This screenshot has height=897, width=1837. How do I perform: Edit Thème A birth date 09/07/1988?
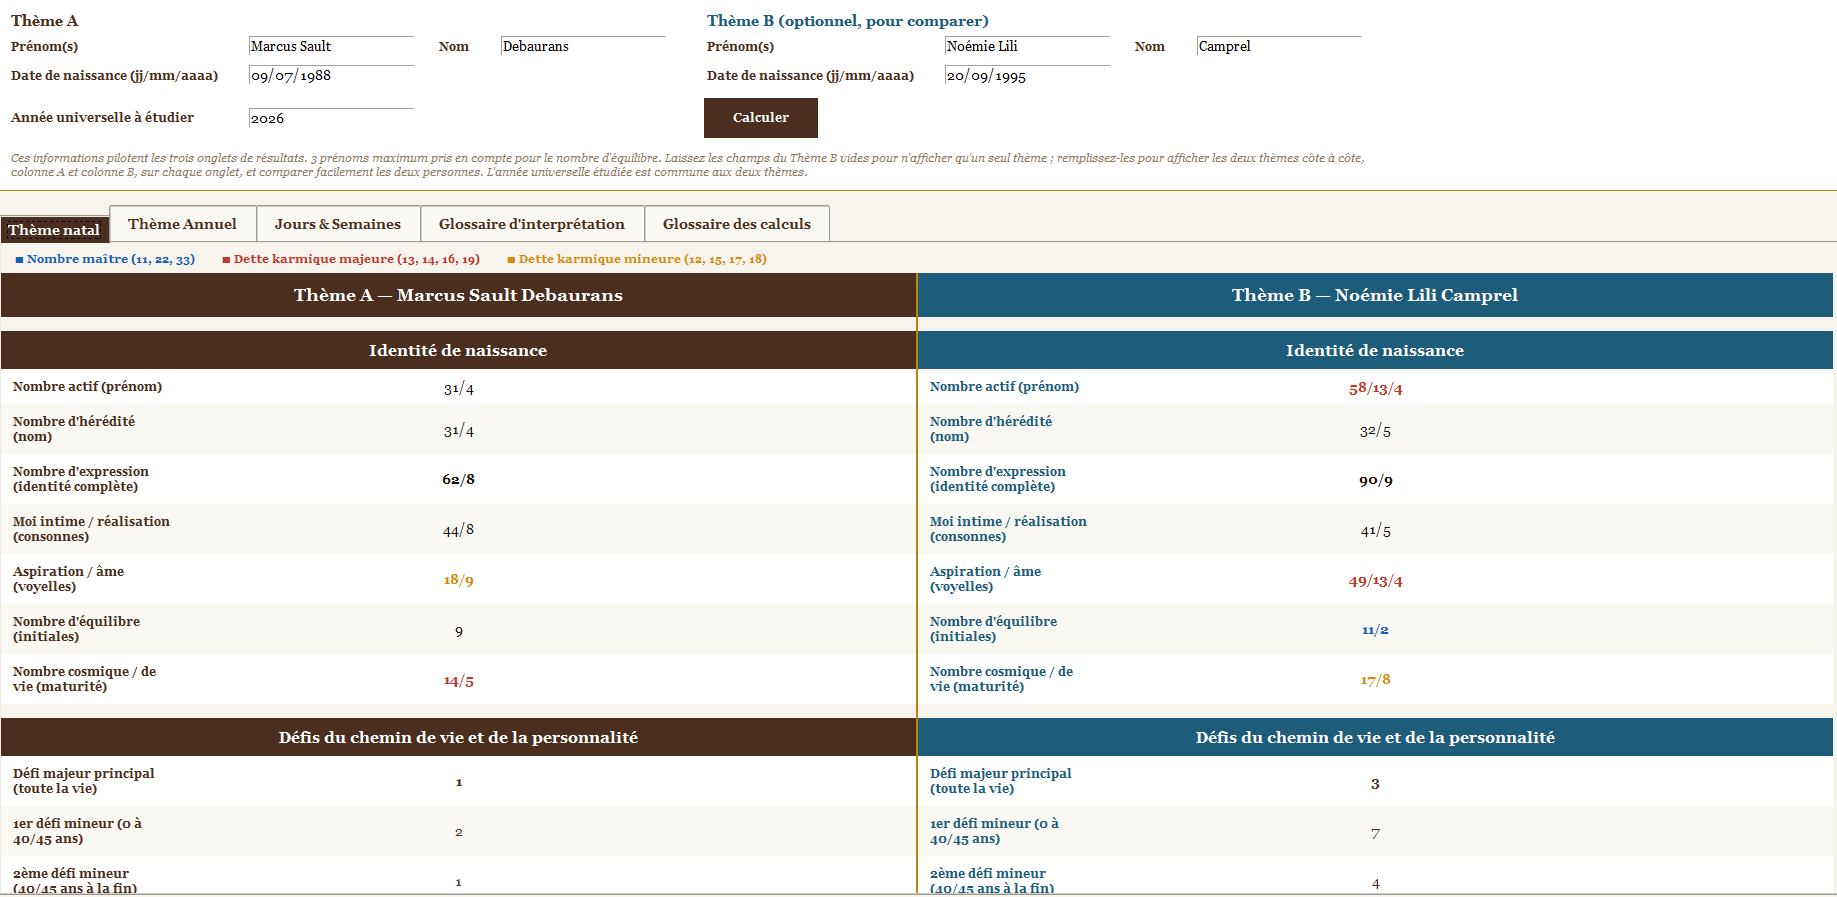click(331, 75)
